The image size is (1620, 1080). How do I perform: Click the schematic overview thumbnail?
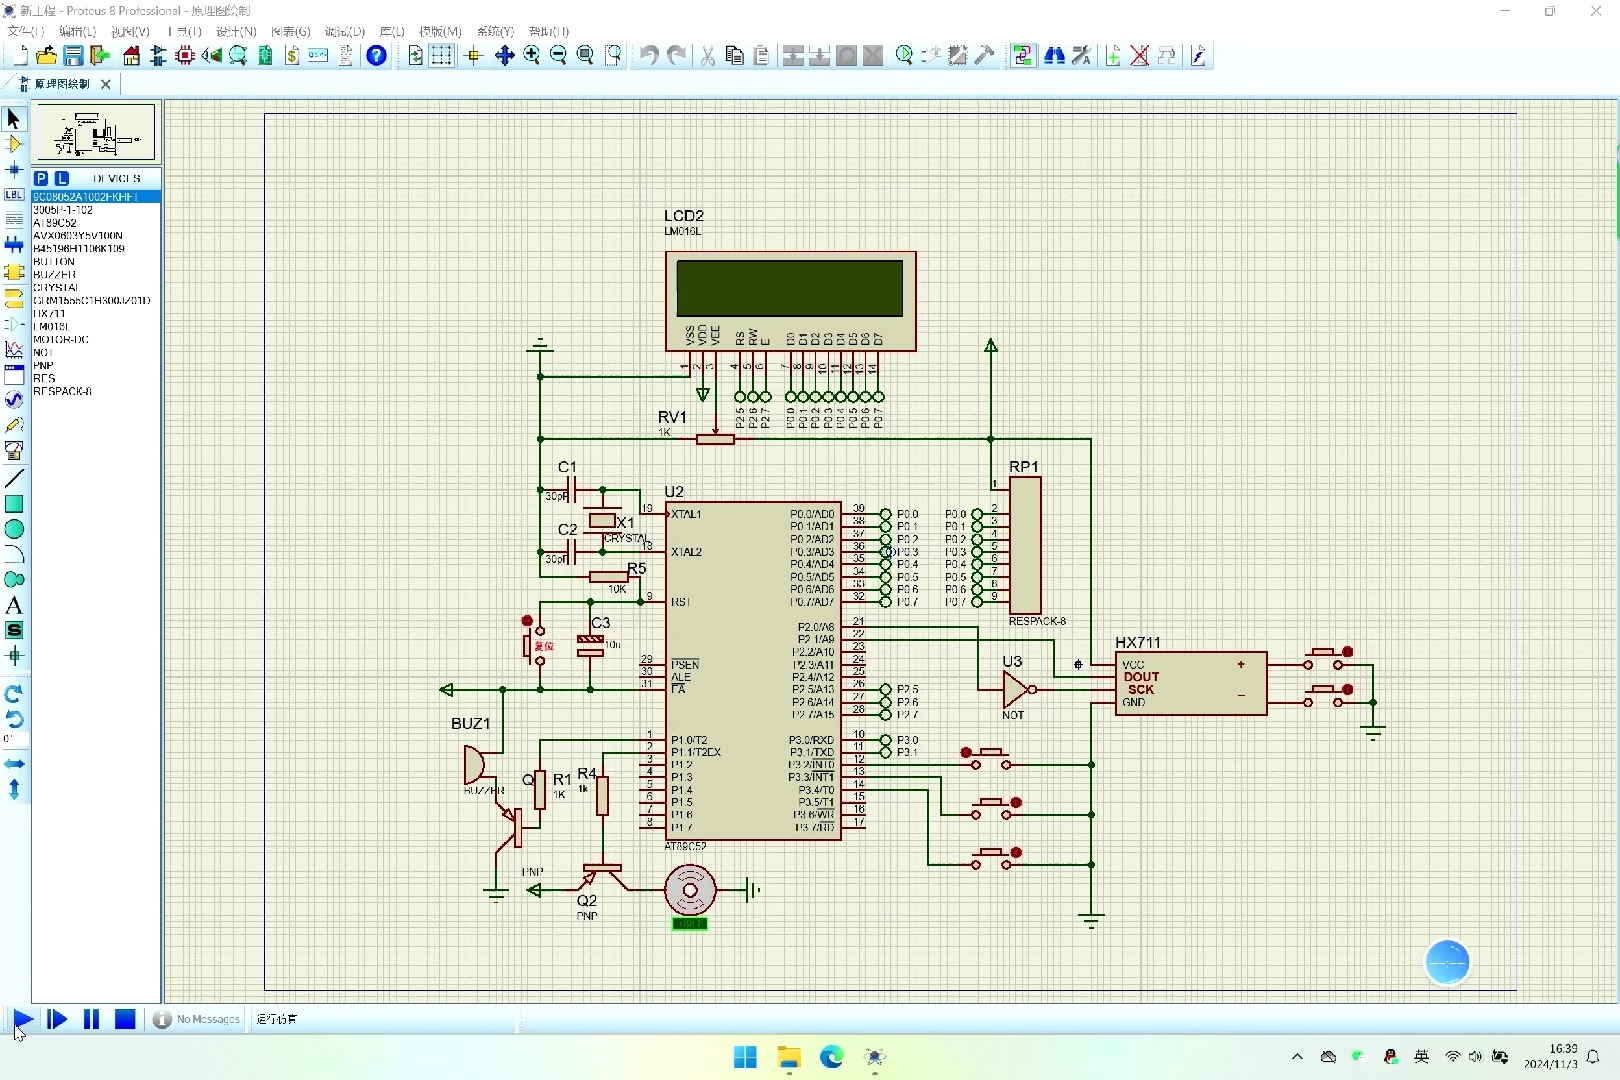pyautogui.click(x=95, y=132)
